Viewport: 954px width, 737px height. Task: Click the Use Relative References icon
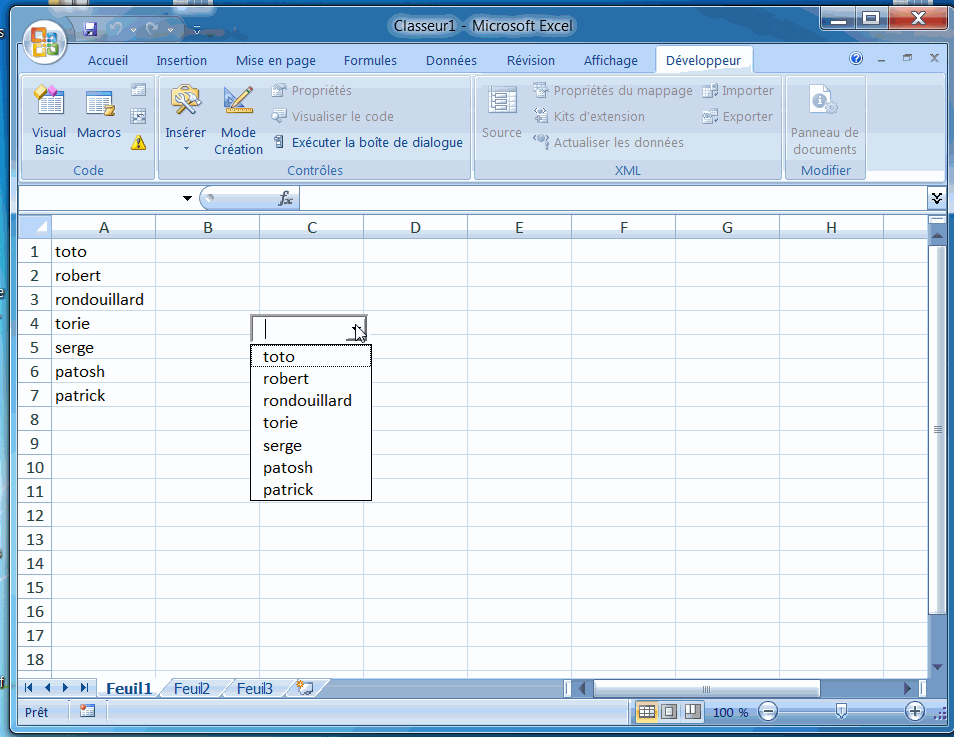pyautogui.click(x=139, y=116)
